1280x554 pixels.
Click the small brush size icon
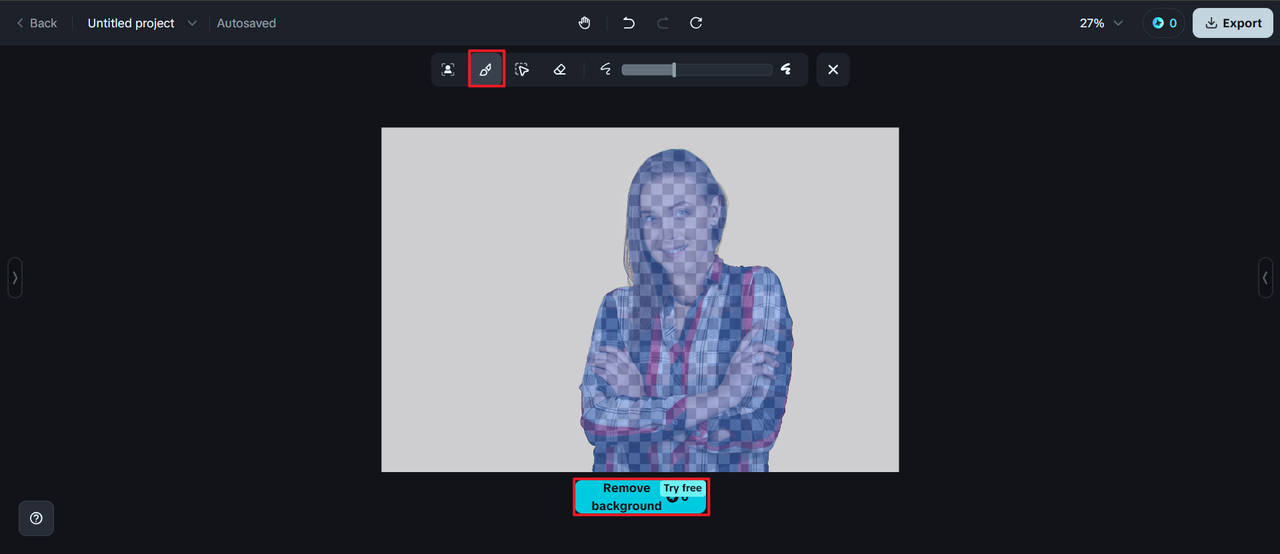pyautogui.click(x=605, y=70)
